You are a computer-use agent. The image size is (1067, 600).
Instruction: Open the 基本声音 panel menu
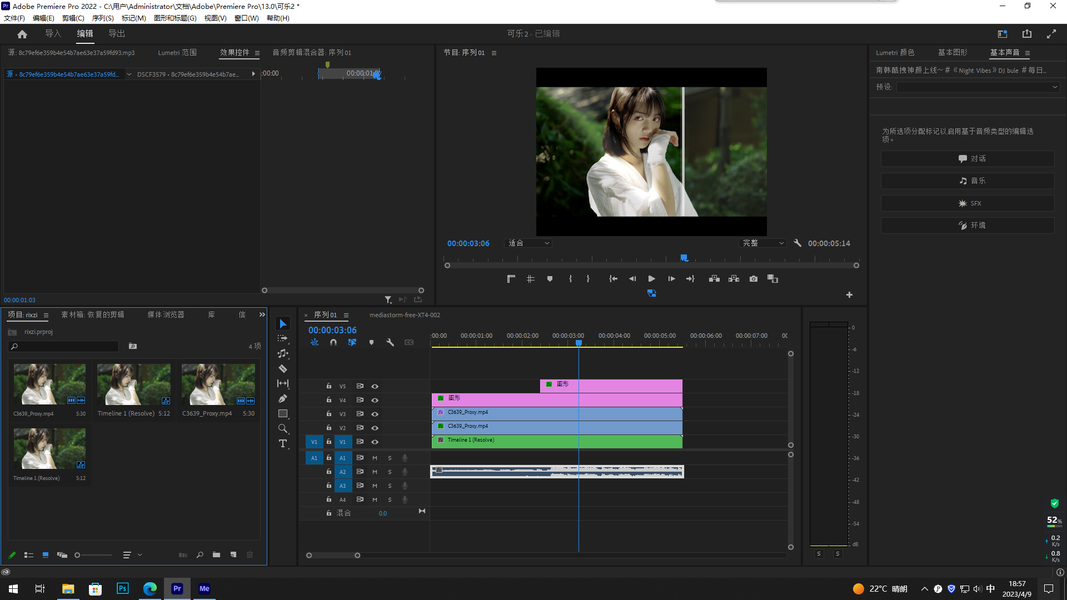tap(1028, 52)
